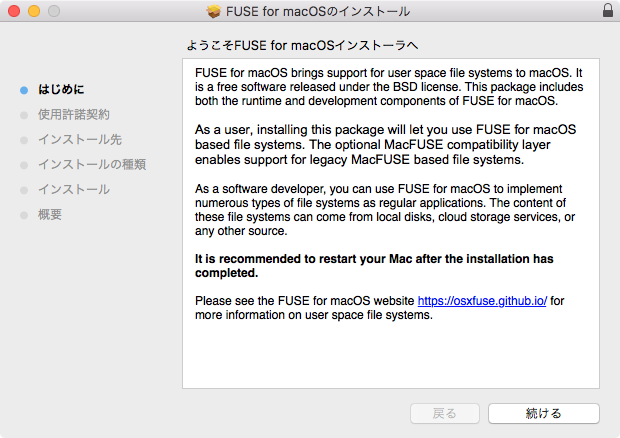Screen dimensions: 620x438
Task: Click the window title FUSE for macOSのインストール
Action: click(x=318, y=11)
